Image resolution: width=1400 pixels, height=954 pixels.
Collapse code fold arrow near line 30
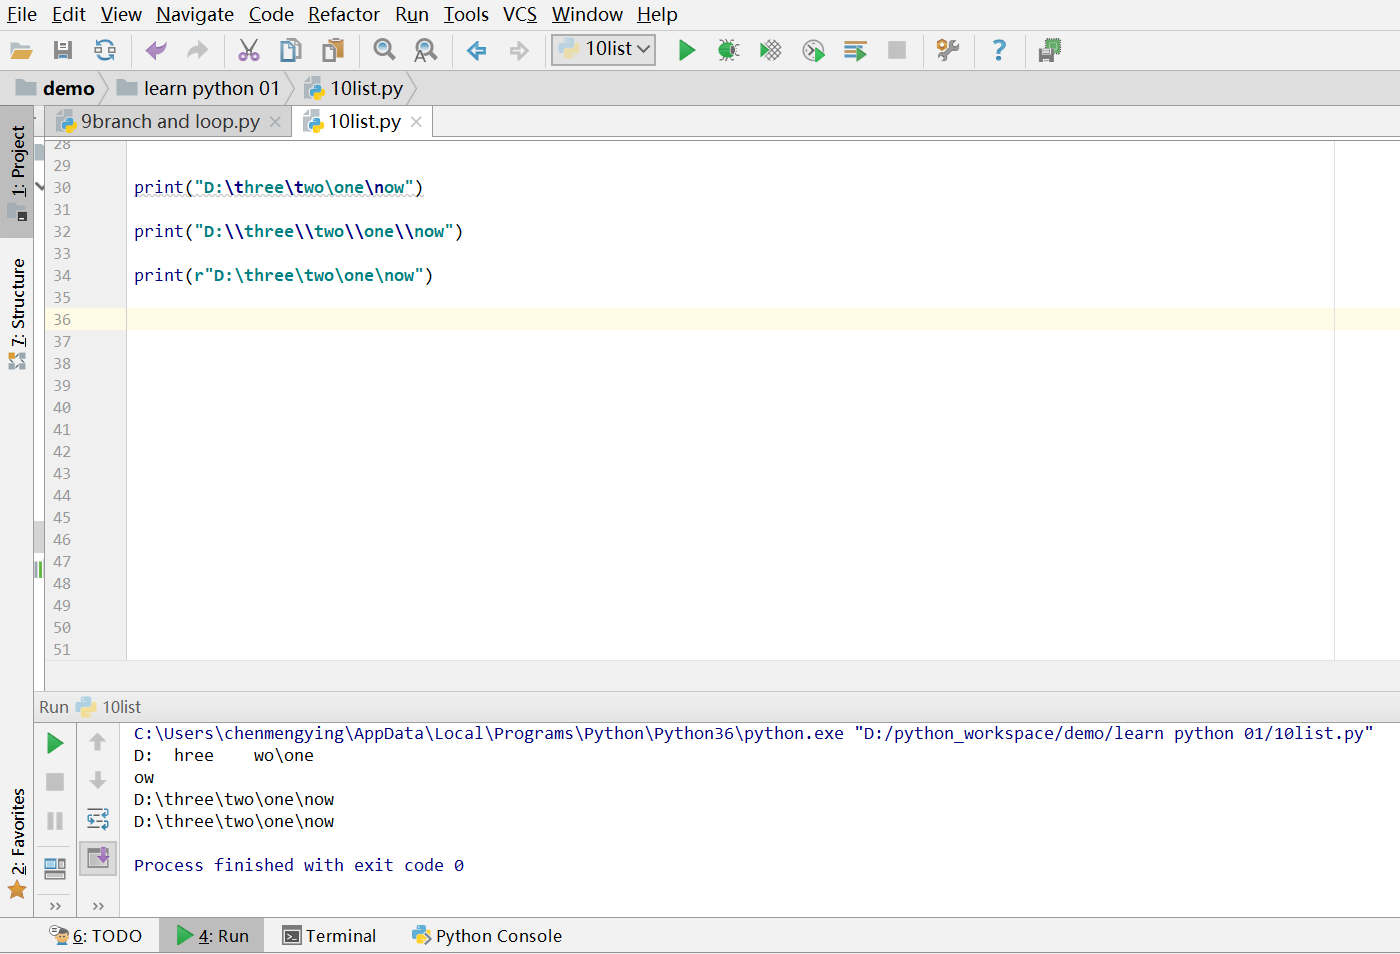click(40, 187)
